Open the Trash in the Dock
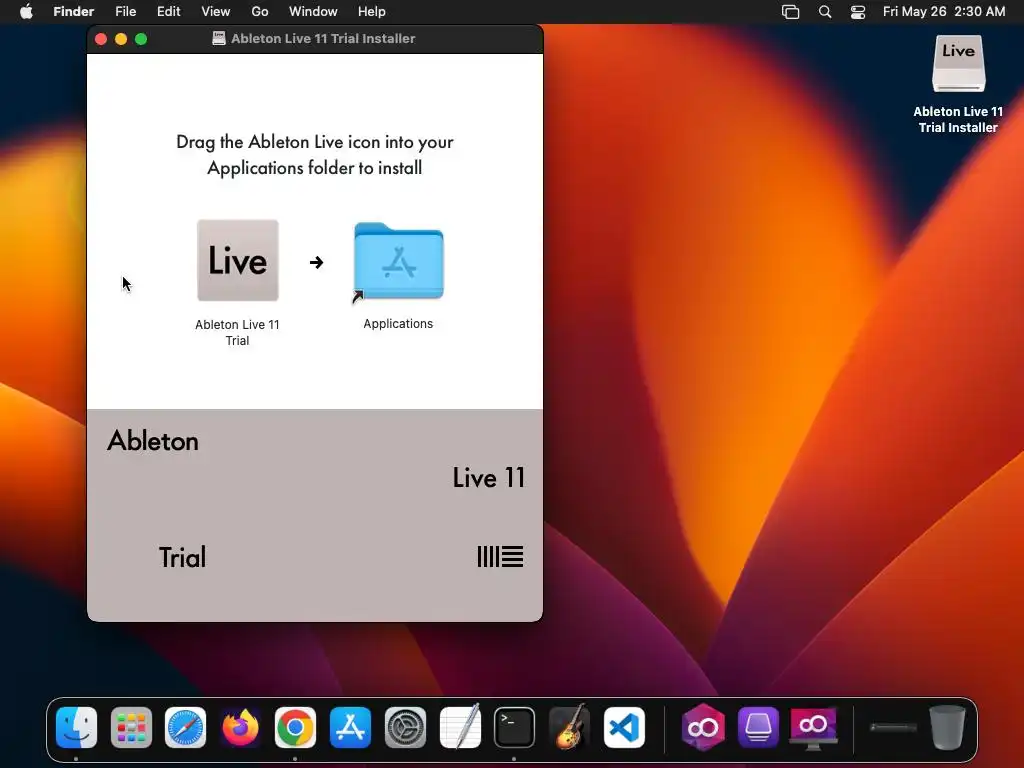The image size is (1024, 768). click(x=947, y=727)
